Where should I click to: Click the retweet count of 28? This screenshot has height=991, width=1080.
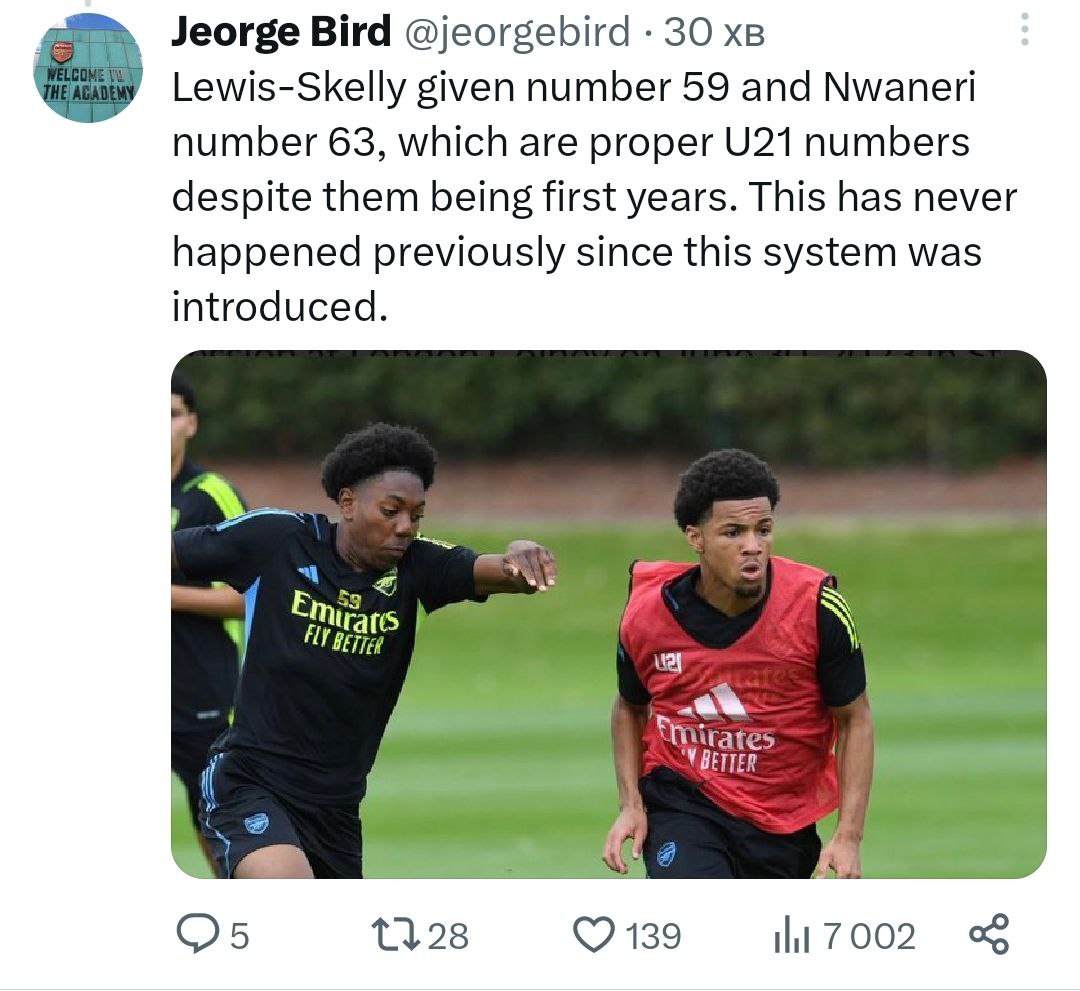pyautogui.click(x=448, y=936)
